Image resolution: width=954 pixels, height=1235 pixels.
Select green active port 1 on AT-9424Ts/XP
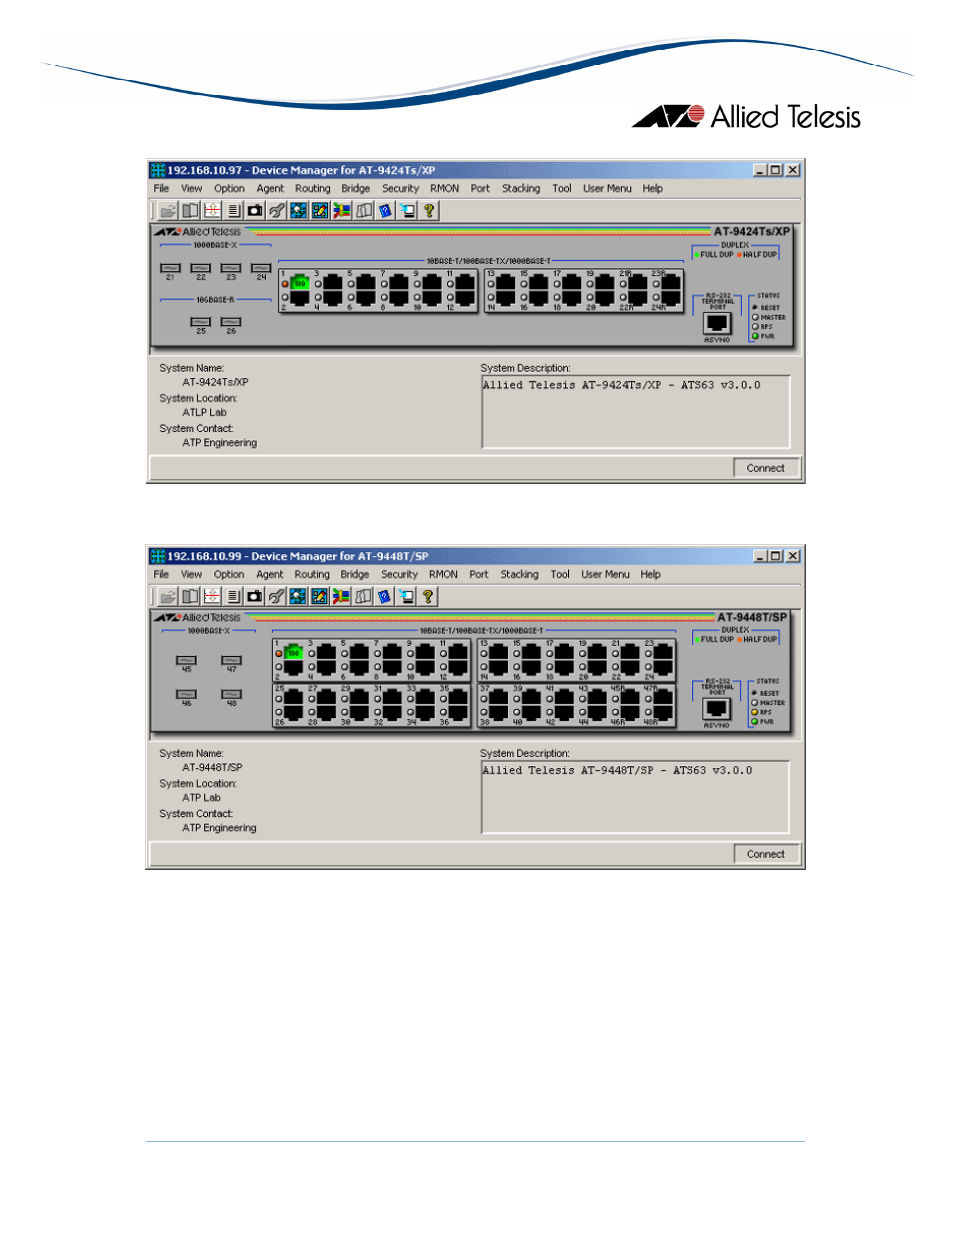pyautogui.click(x=299, y=284)
